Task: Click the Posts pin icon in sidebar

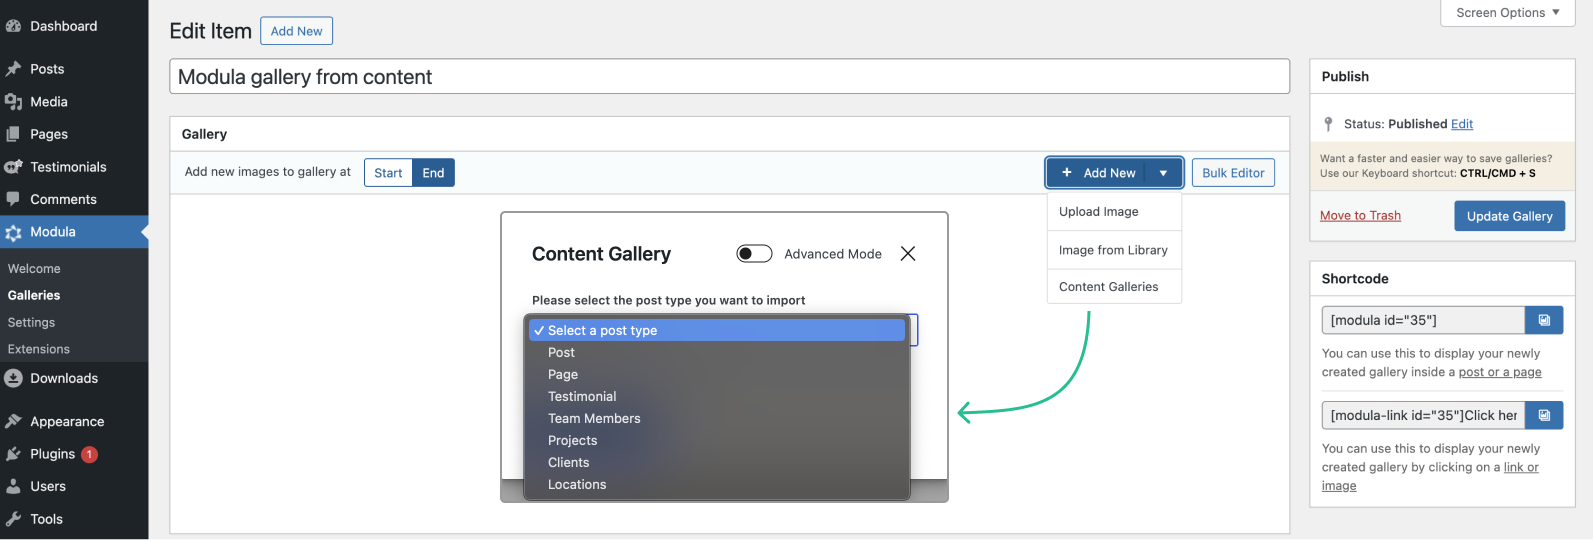Action: click(x=13, y=69)
